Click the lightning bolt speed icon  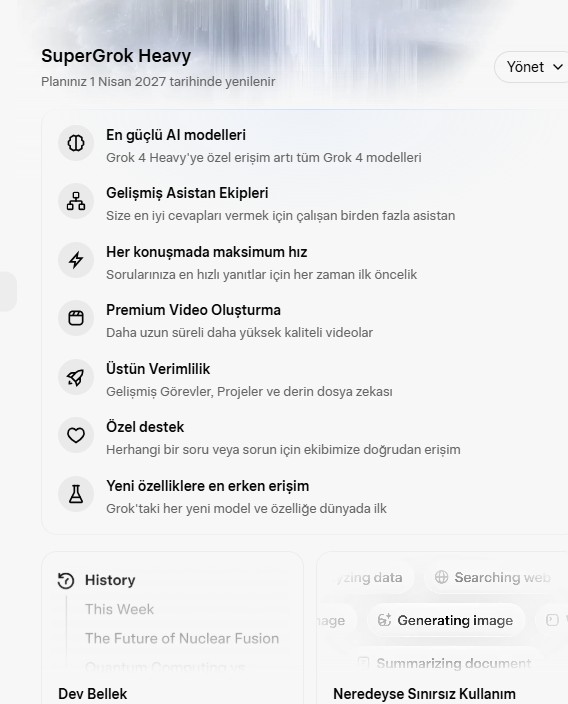(76, 260)
